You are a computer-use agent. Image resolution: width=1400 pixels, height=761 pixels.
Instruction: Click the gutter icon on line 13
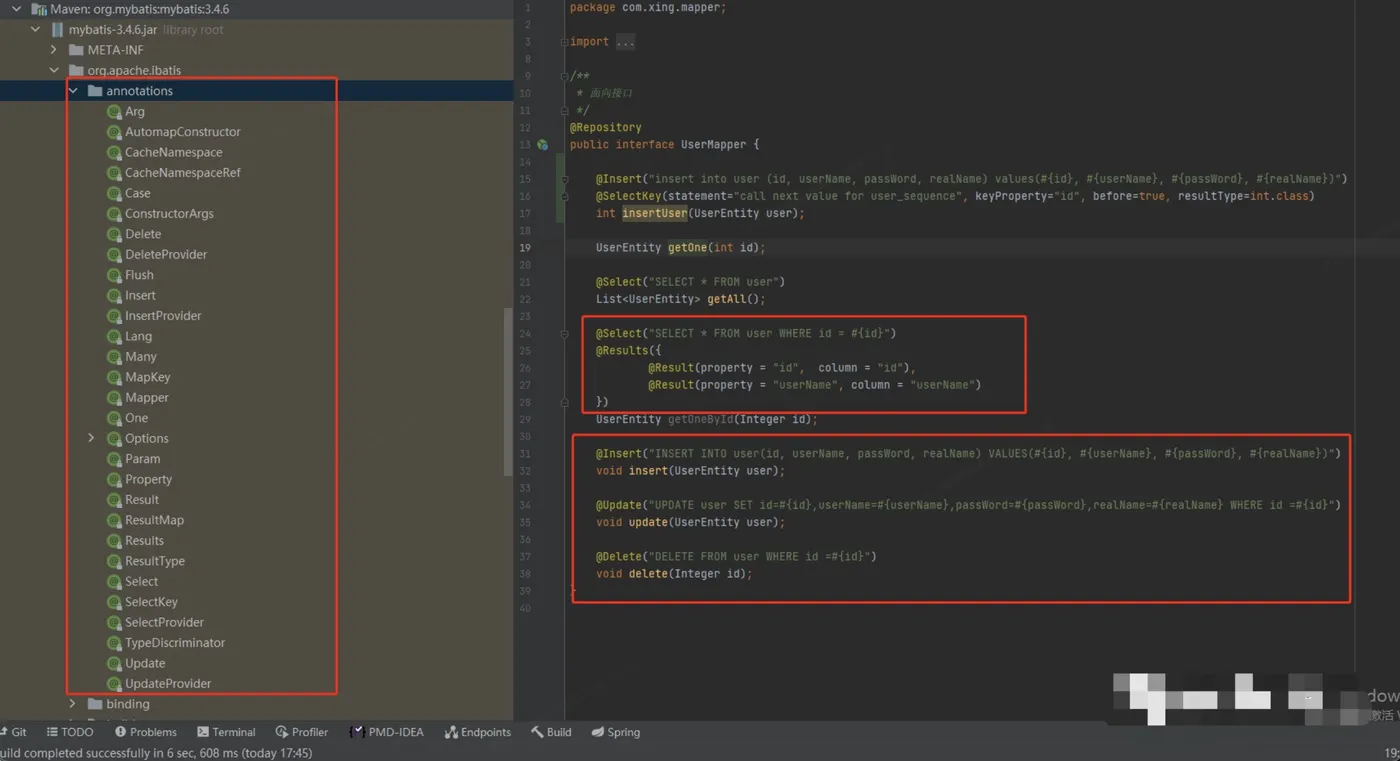pyautogui.click(x=542, y=145)
